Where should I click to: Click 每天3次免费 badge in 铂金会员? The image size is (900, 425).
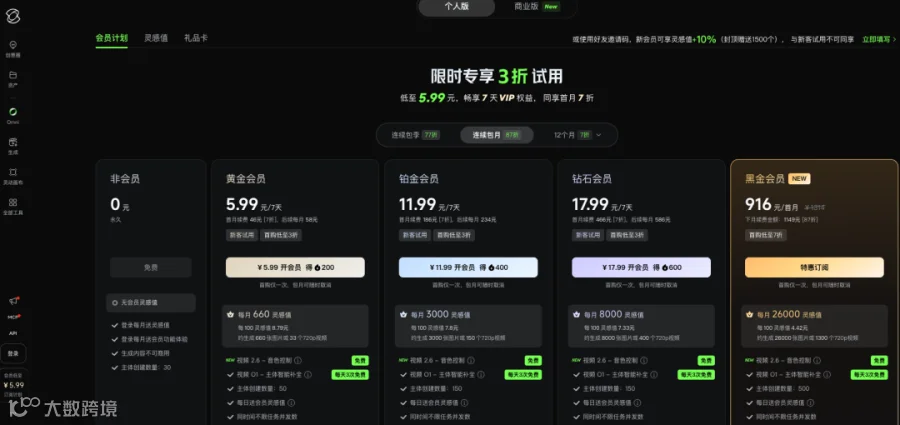[x=523, y=375]
